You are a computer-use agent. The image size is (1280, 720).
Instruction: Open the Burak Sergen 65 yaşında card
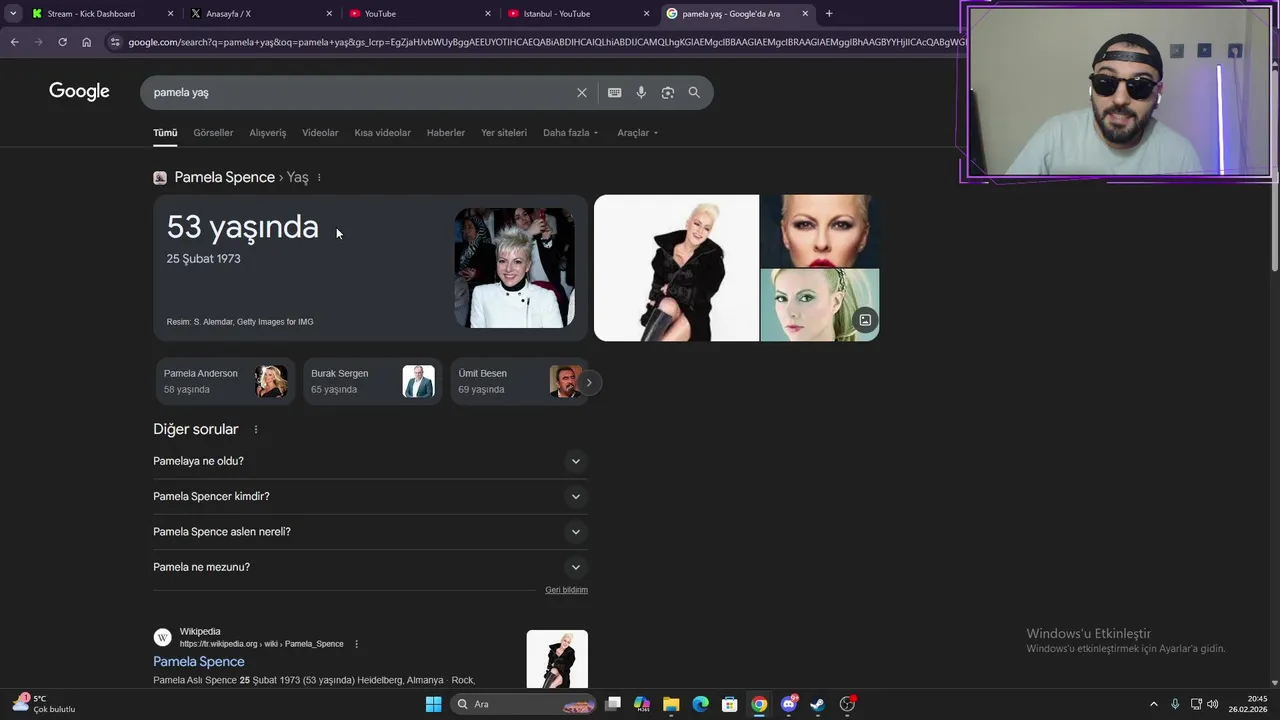click(x=372, y=382)
